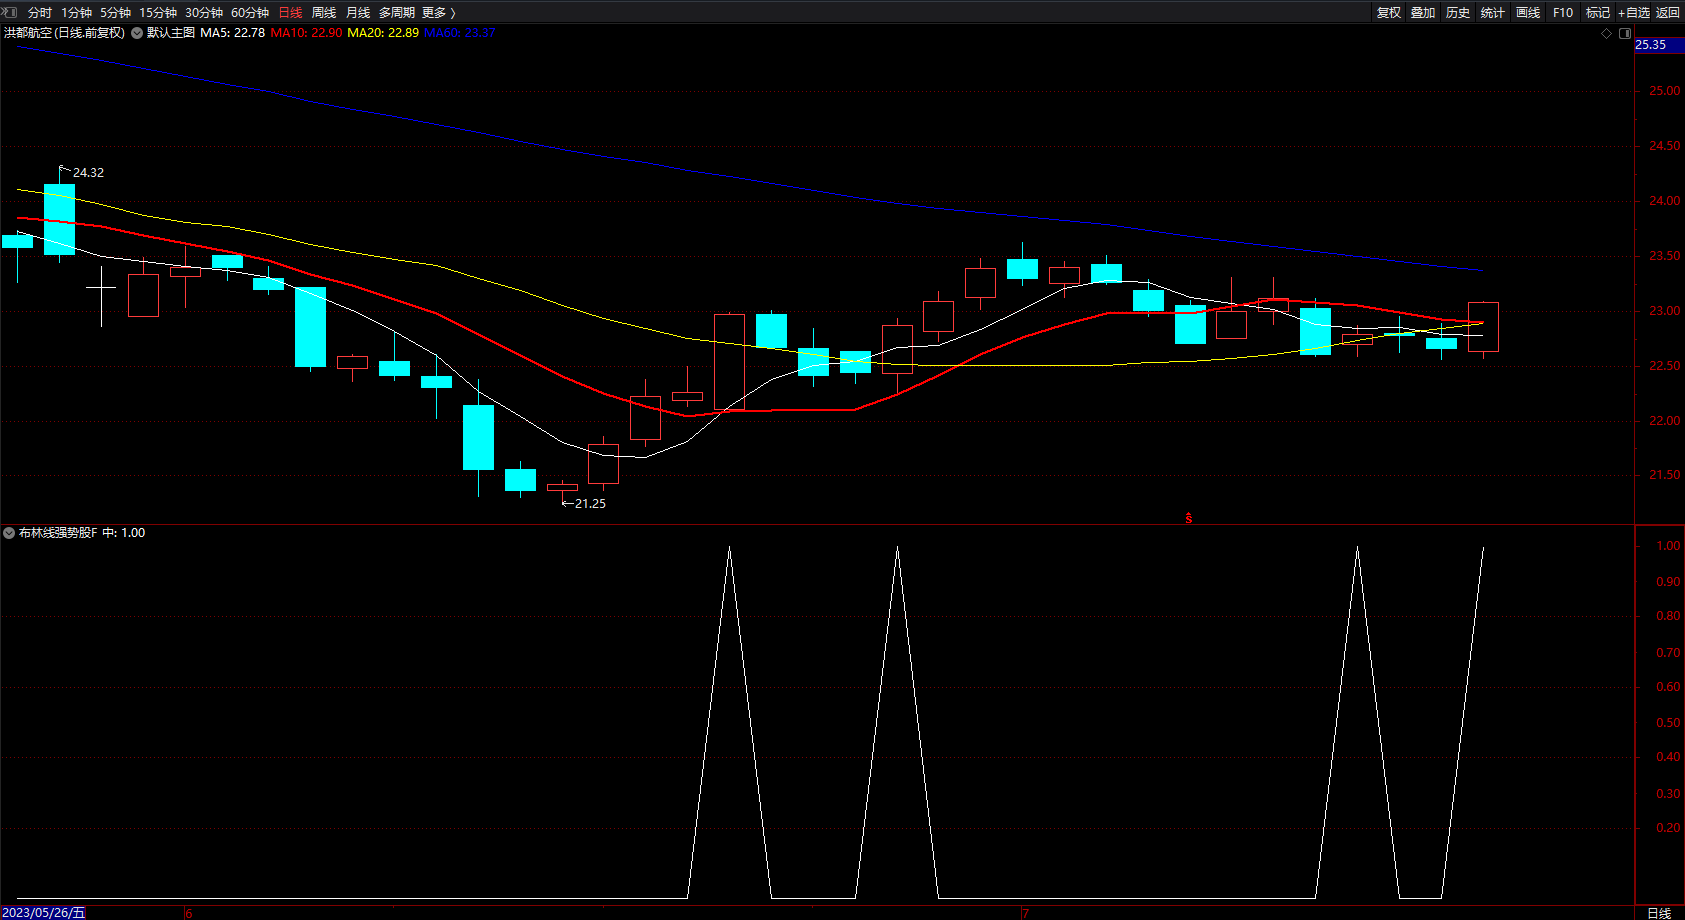
Task: Switch to the 周线 weekly tab
Action: (x=324, y=13)
